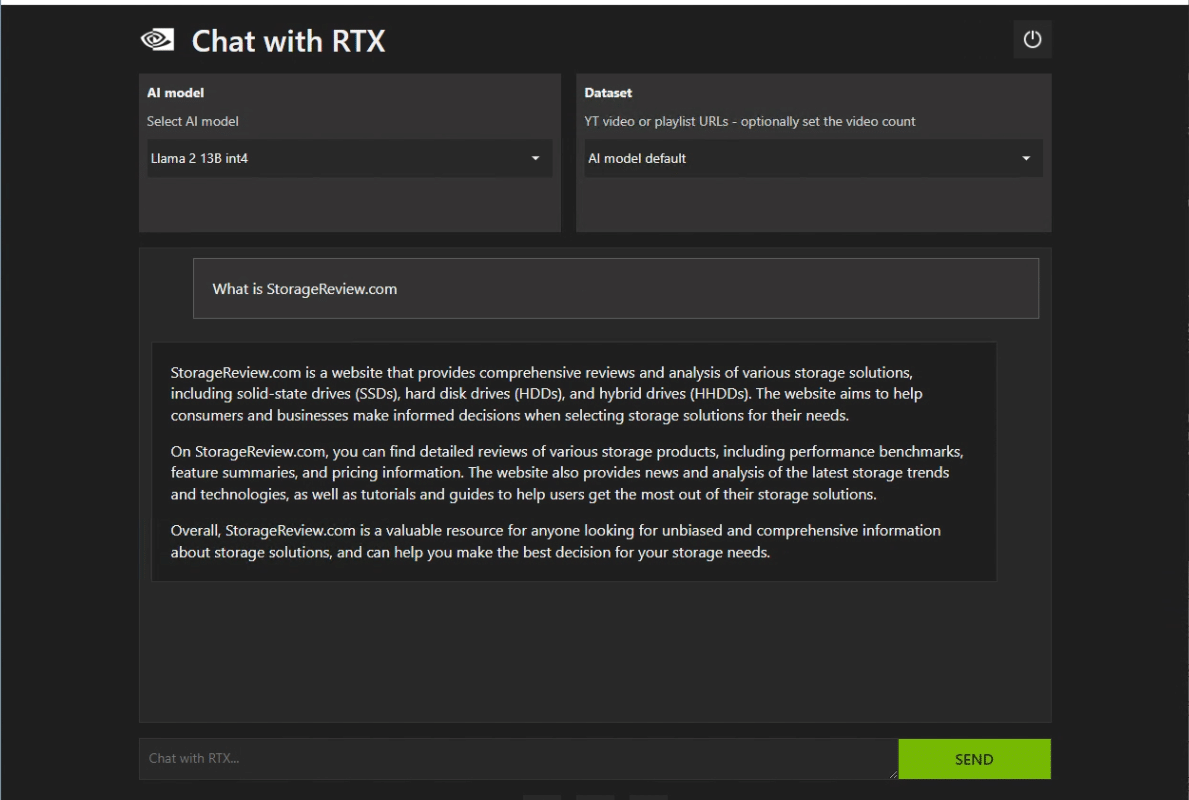Click the 'AI model' panel heading

click(175, 93)
